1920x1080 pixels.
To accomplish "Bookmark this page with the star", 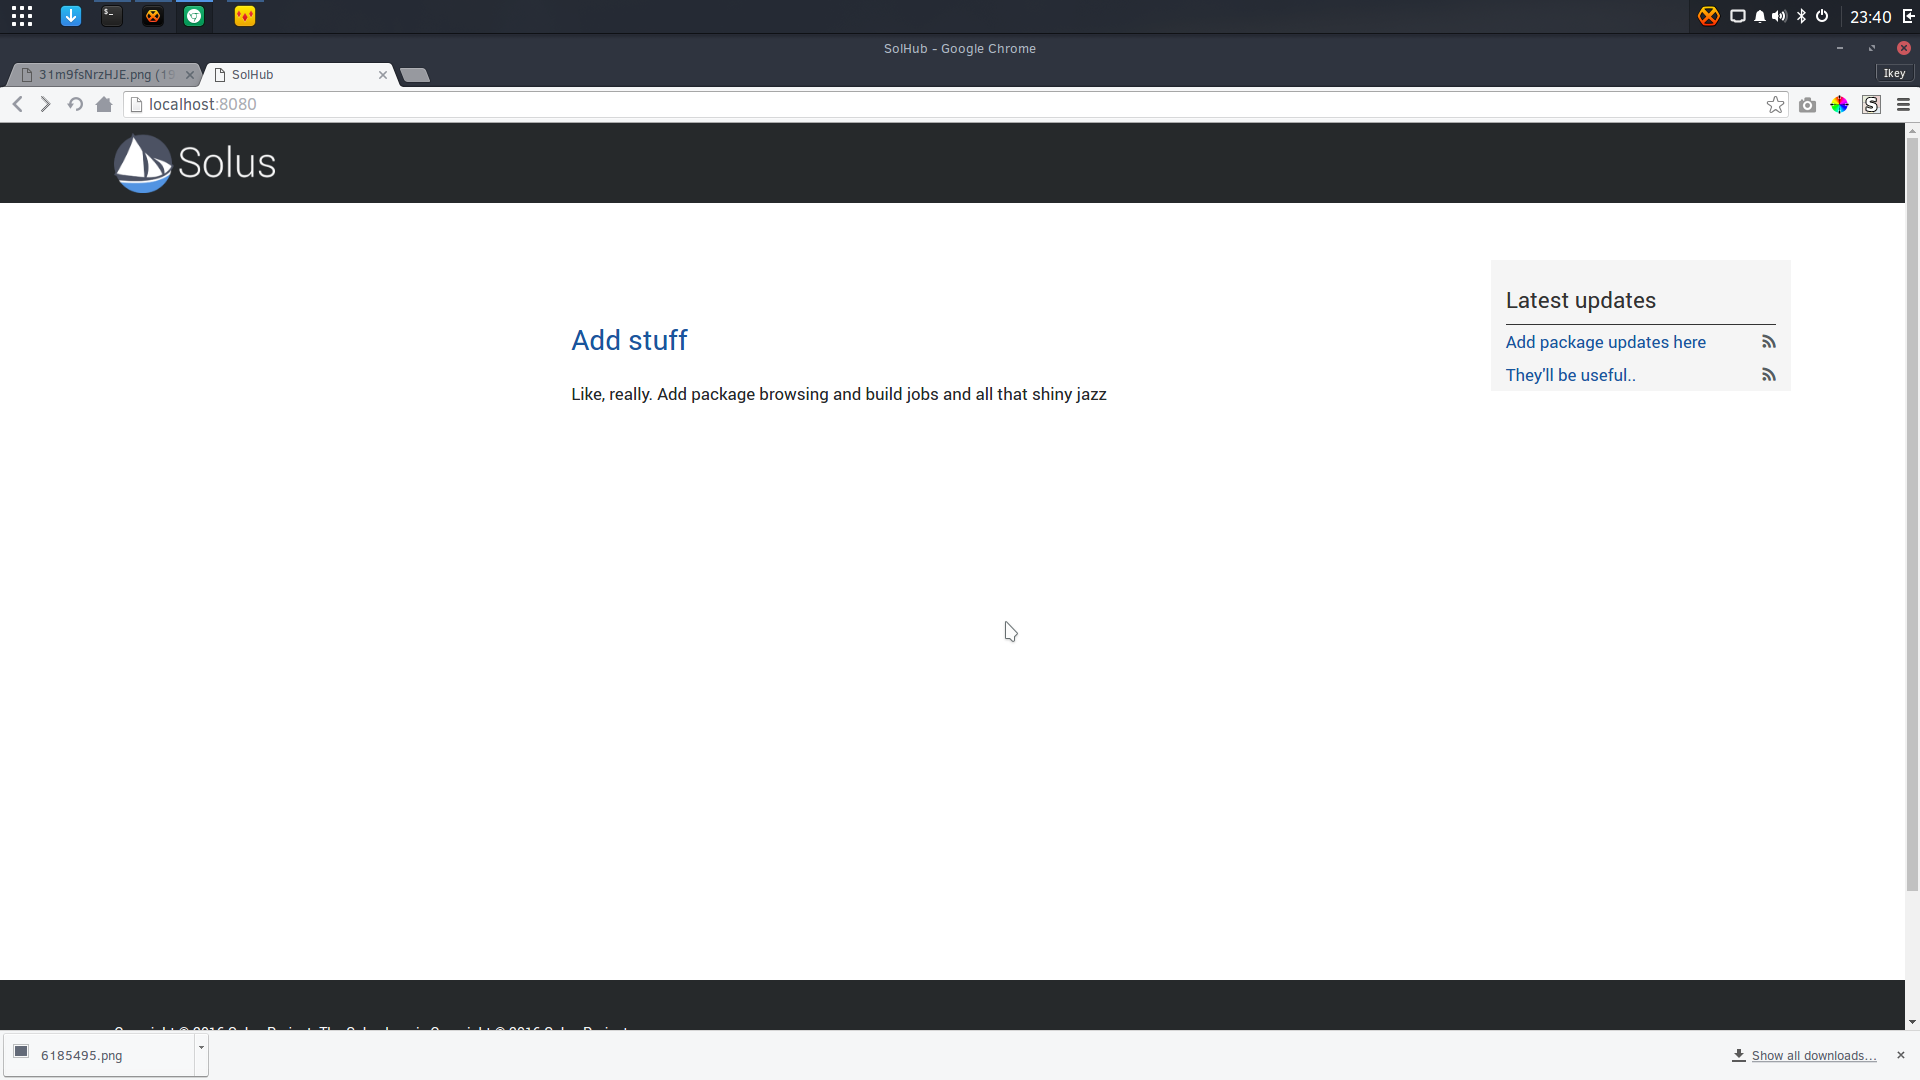I will click(x=1775, y=104).
